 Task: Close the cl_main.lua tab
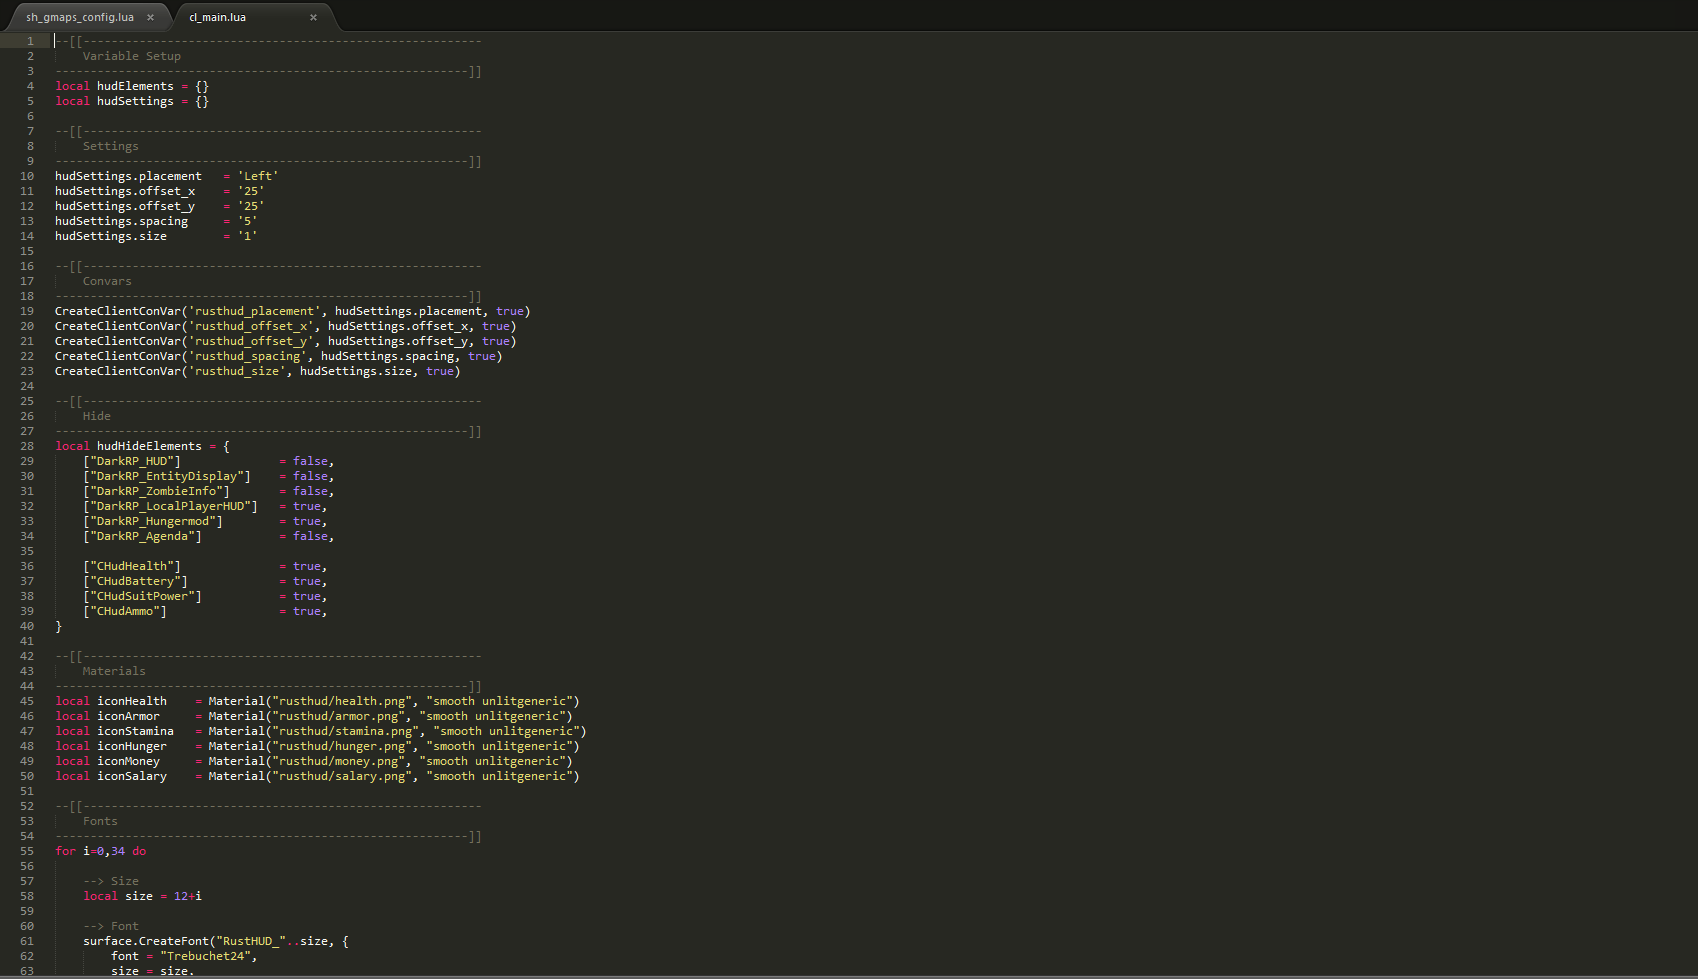[x=313, y=17]
